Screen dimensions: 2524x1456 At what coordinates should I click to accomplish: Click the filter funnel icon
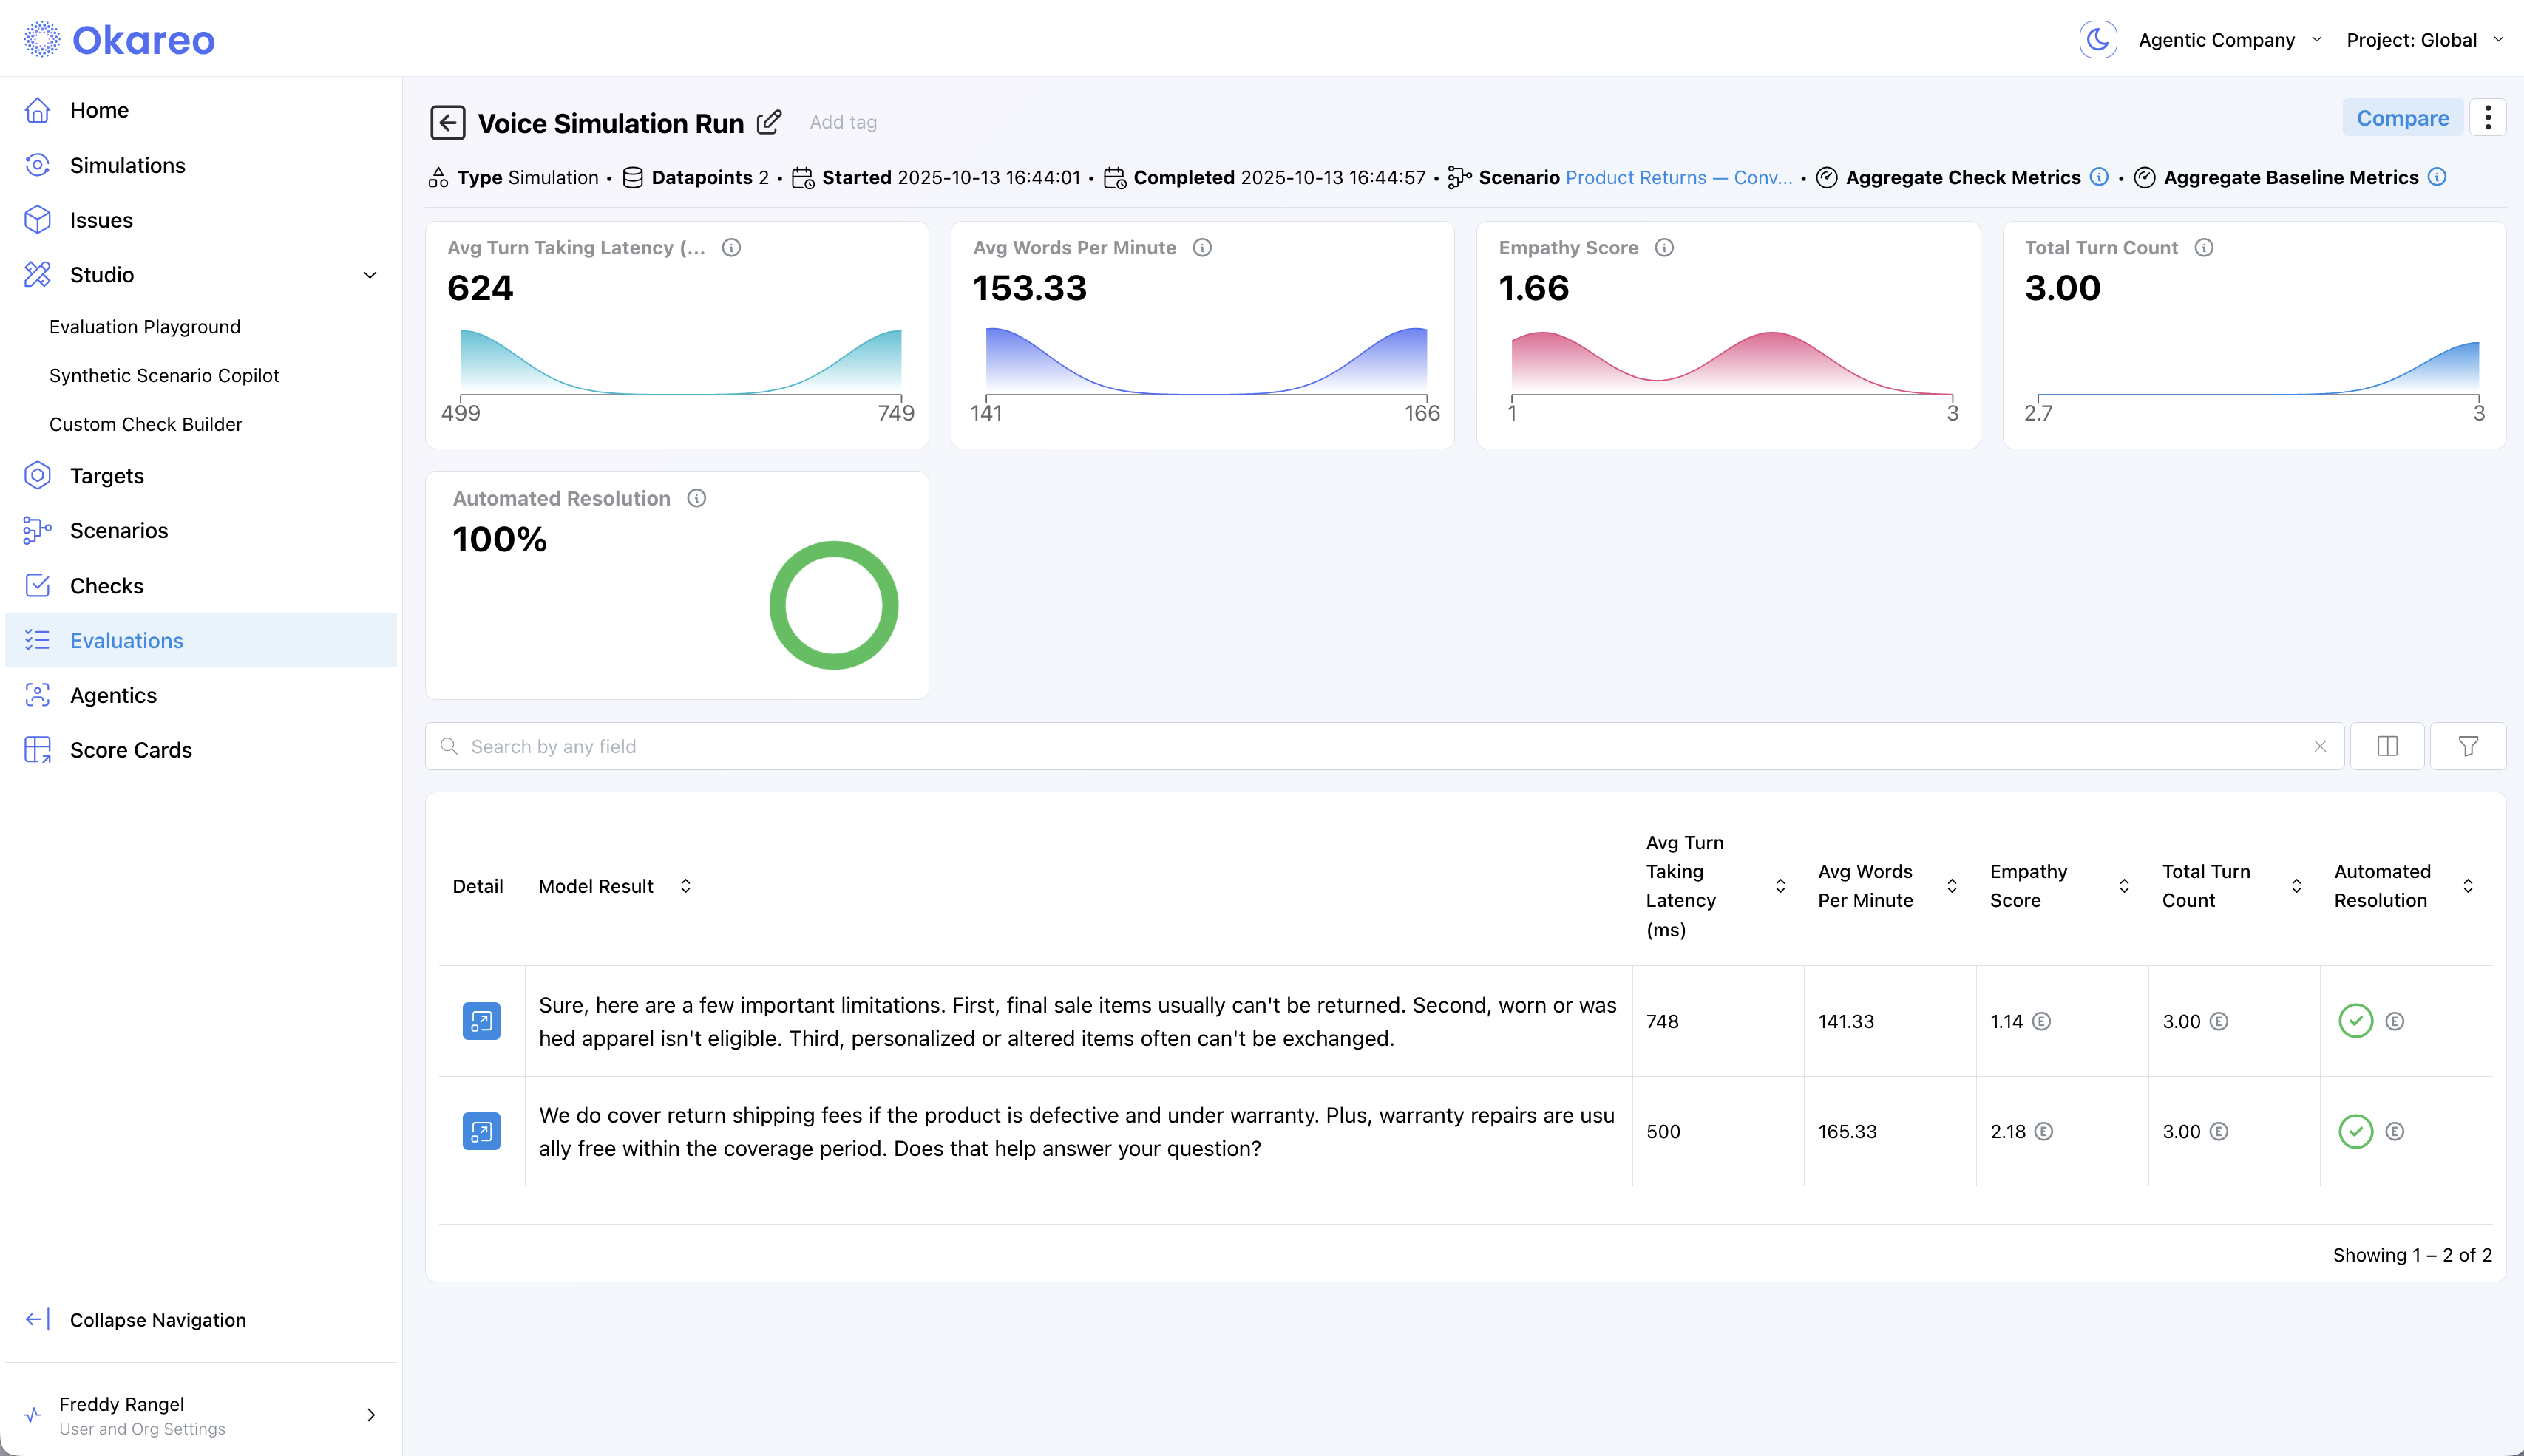pyautogui.click(x=2467, y=746)
